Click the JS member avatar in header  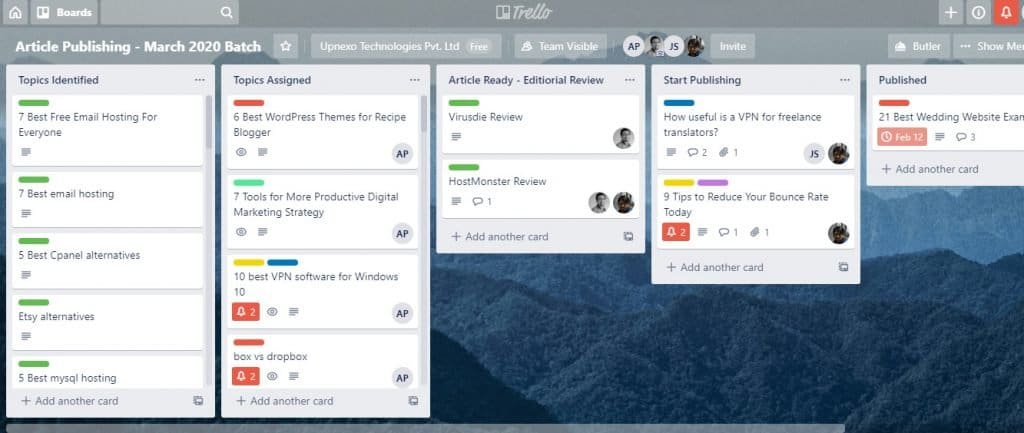(x=674, y=46)
